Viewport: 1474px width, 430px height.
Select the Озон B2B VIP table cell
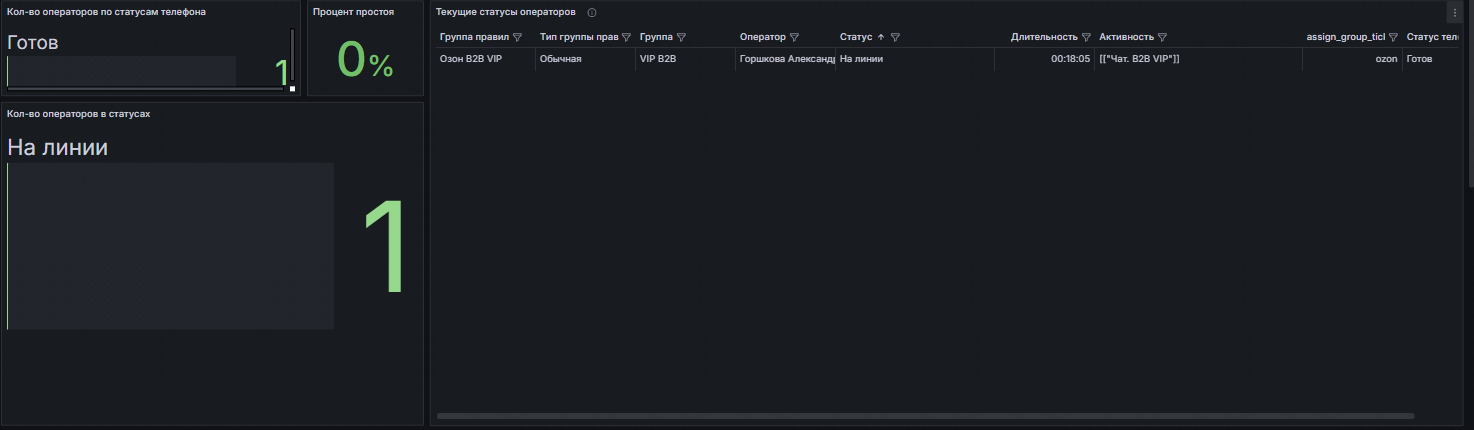click(471, 59)
